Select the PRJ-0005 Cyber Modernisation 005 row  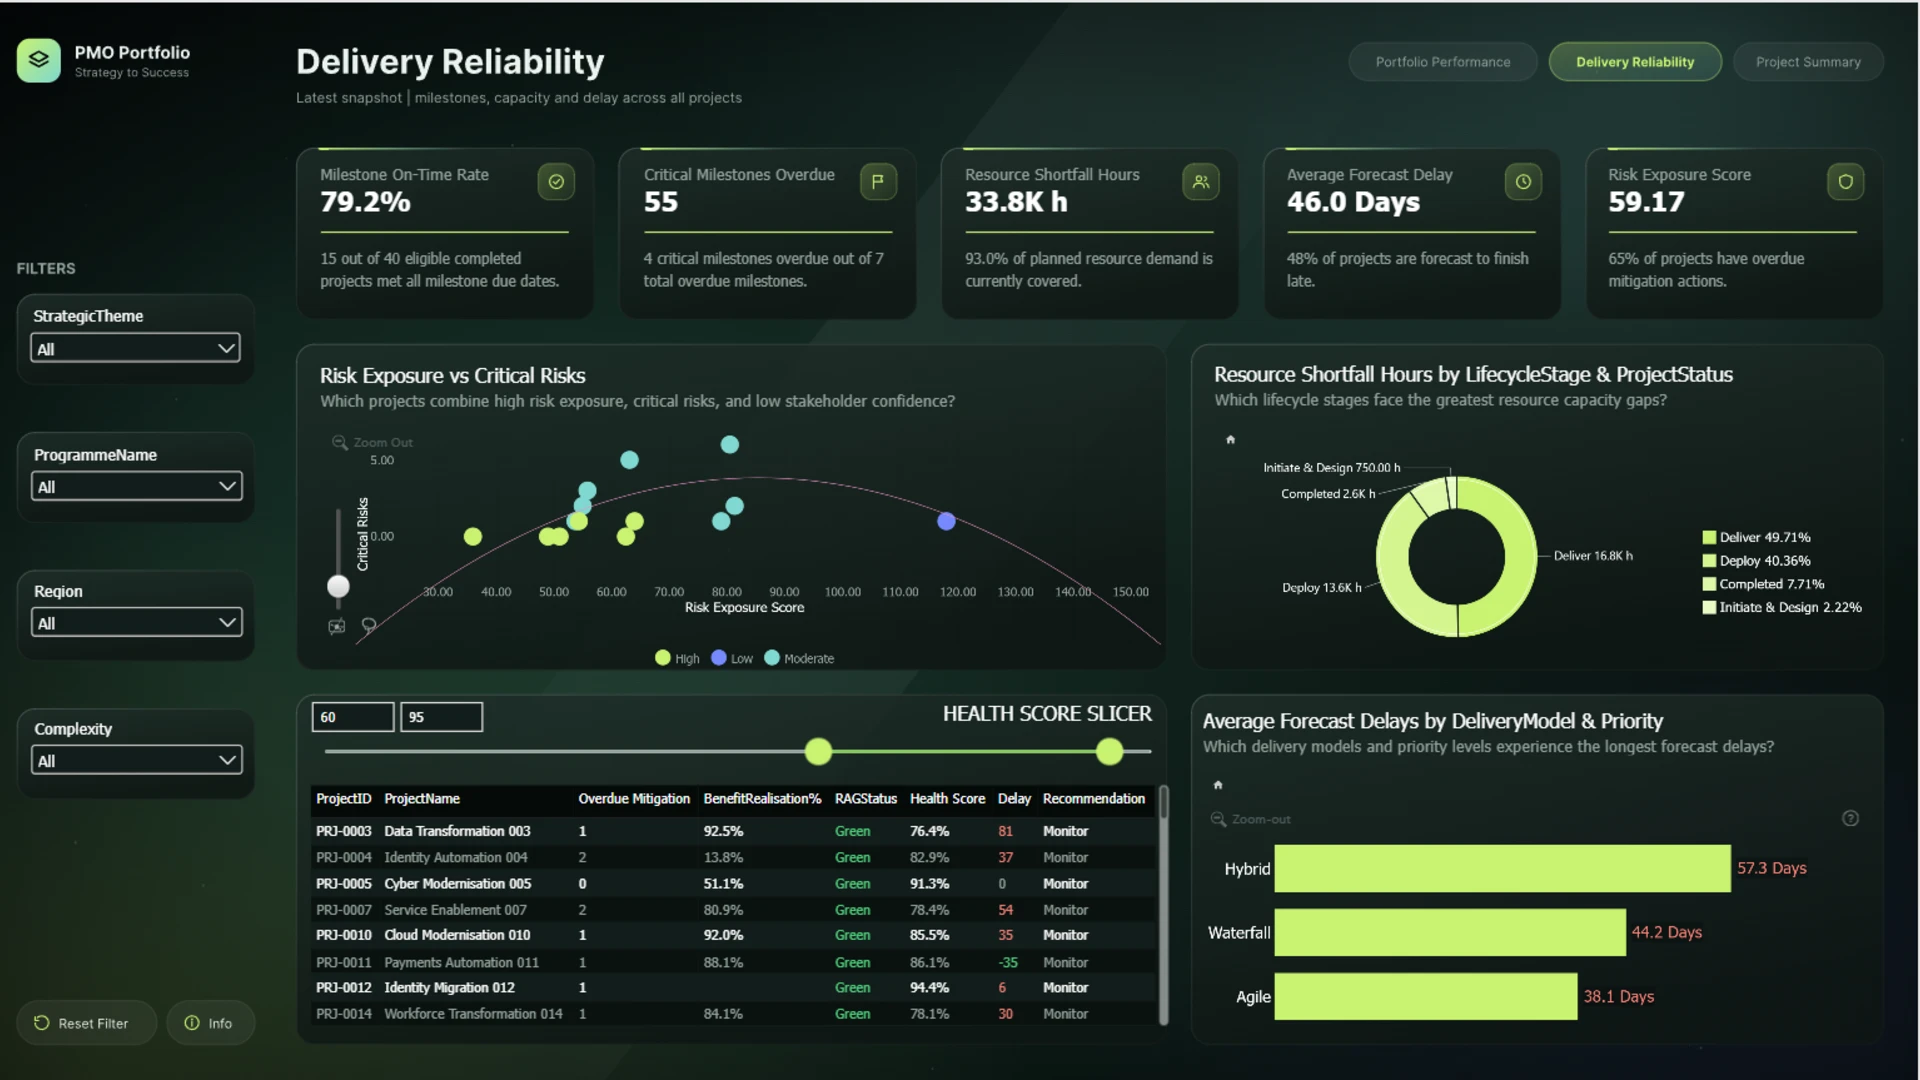click(x=733, y=884)
